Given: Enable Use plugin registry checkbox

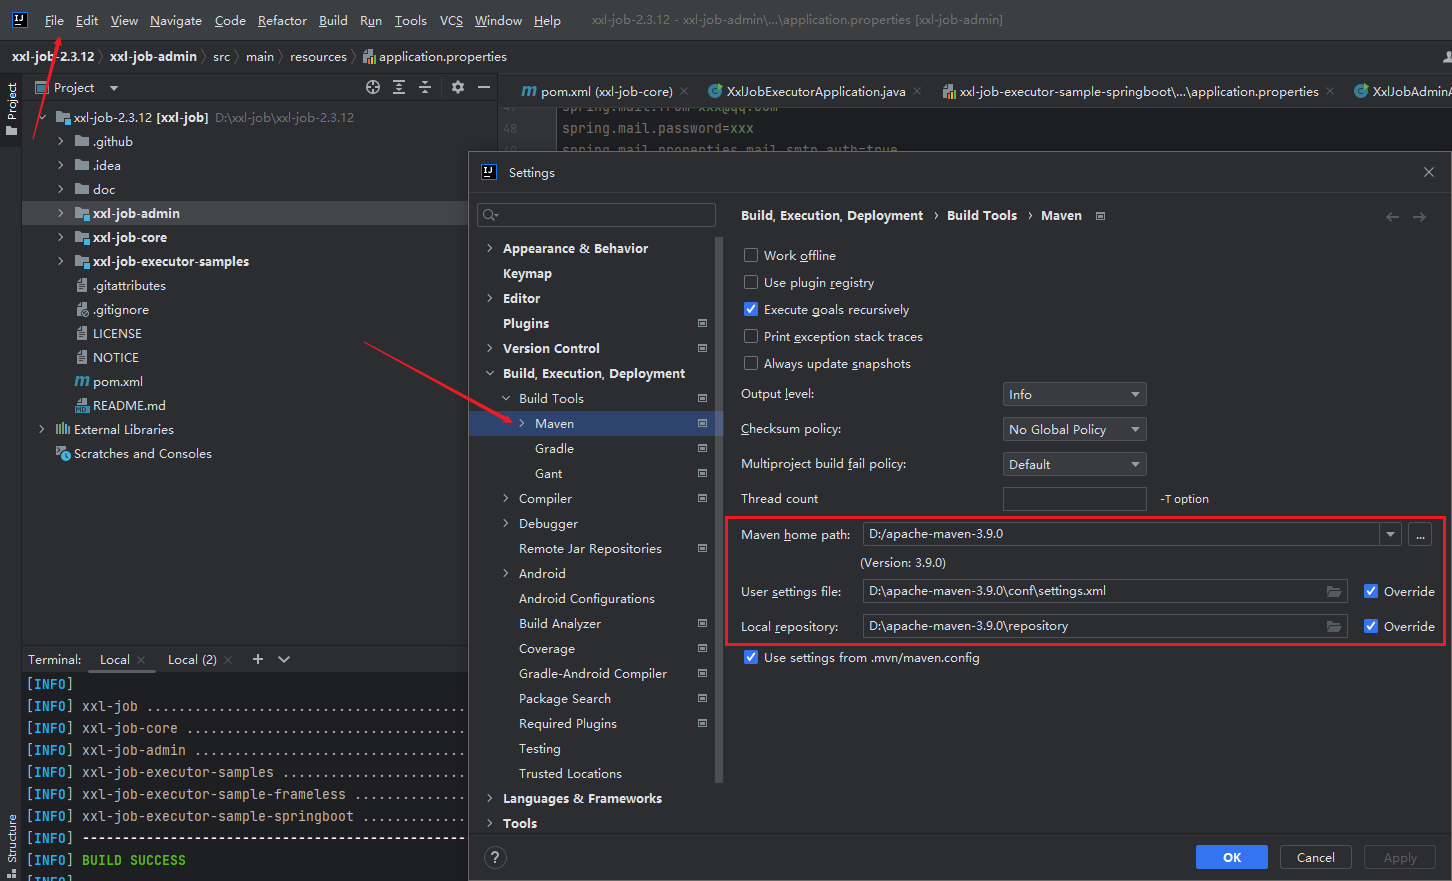Looking at the screenshot, I should [x=751, y=282].
